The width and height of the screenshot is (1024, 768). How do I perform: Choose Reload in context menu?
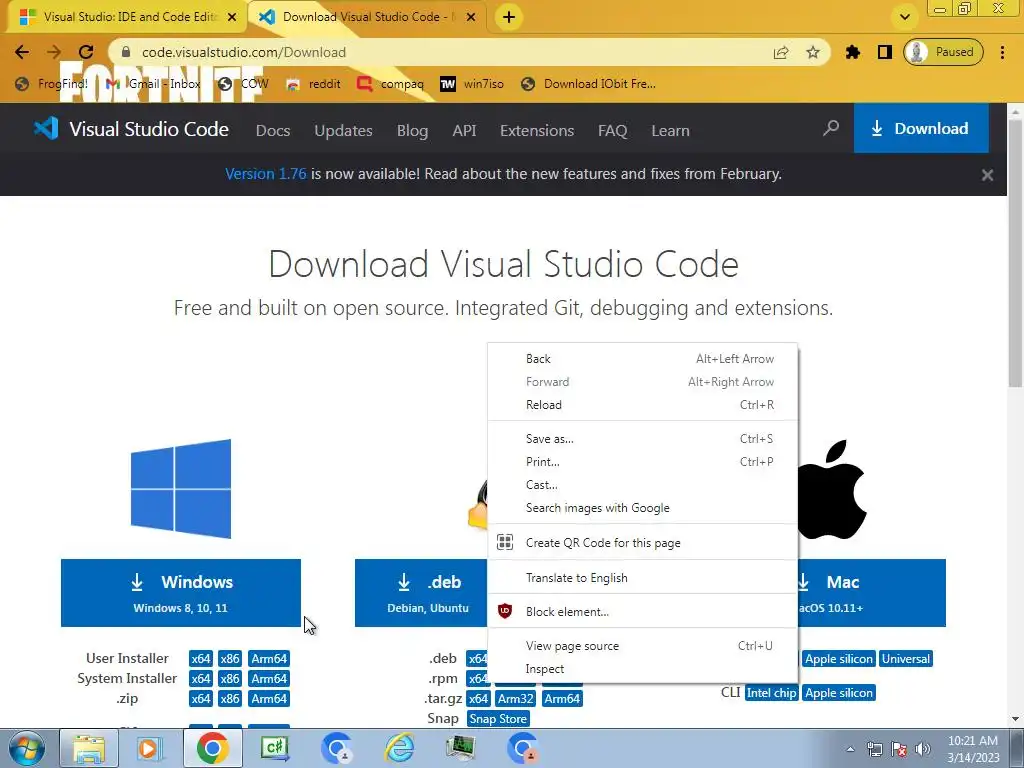643,405
